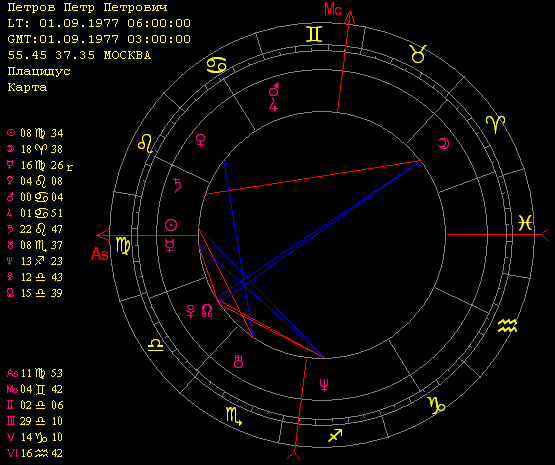
Task: Click the Pisces sign on the outer ring
Action: [x=525, y=223]
